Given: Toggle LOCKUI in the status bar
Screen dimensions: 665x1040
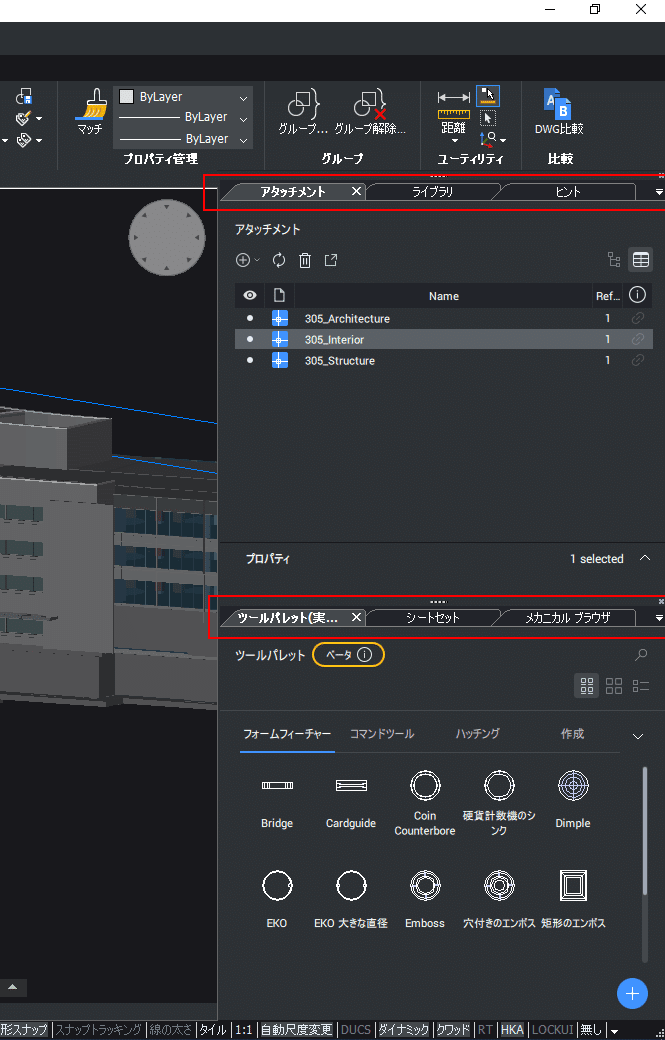Looking at the screenshot, I should pos(552,1029).
